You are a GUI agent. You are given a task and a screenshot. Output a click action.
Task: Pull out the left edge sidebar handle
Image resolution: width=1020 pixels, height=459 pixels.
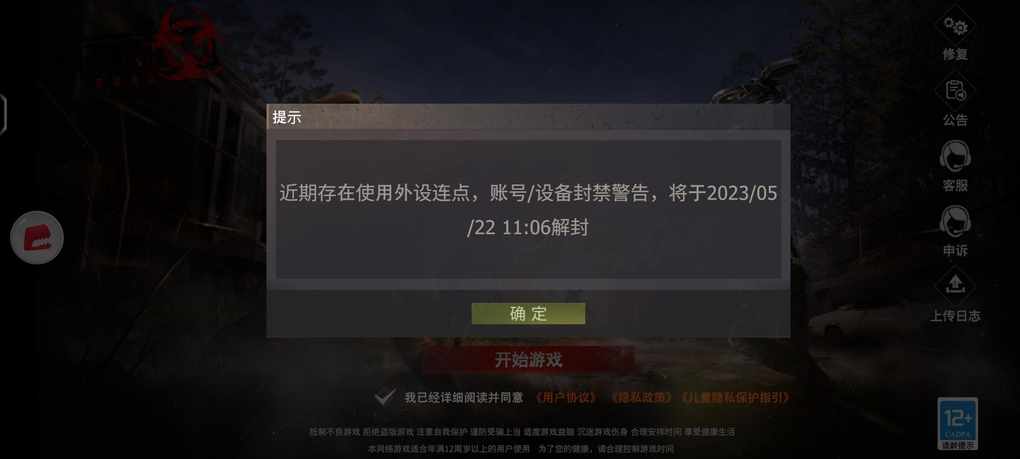click(x=3, y=114)
